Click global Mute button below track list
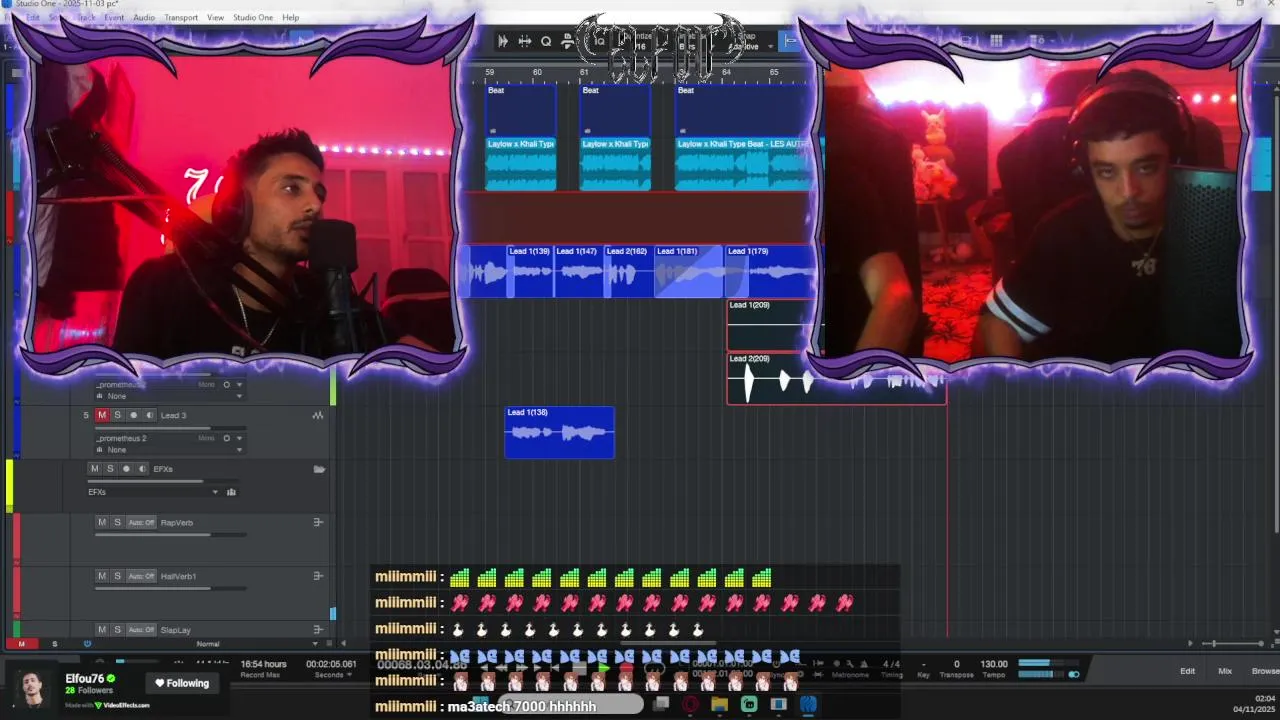This screenshot has height=720, width=1280. [21, 644]
